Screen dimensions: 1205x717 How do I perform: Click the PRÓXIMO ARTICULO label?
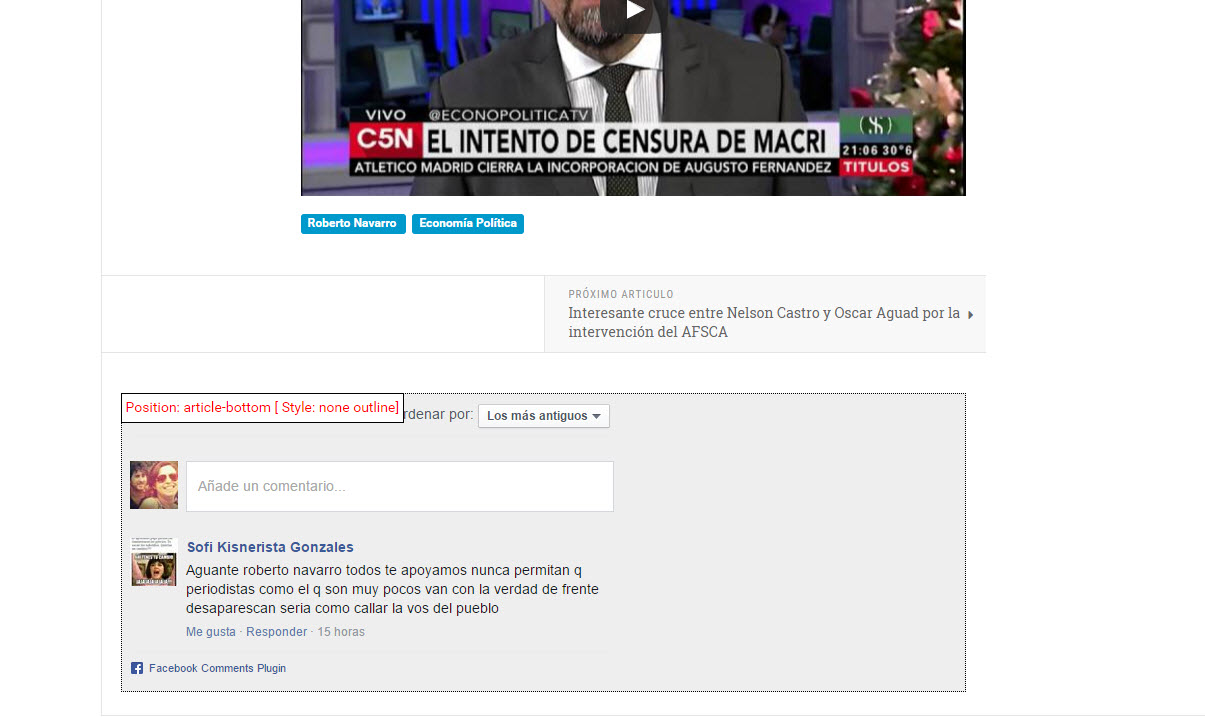click(x=621, y=294)
